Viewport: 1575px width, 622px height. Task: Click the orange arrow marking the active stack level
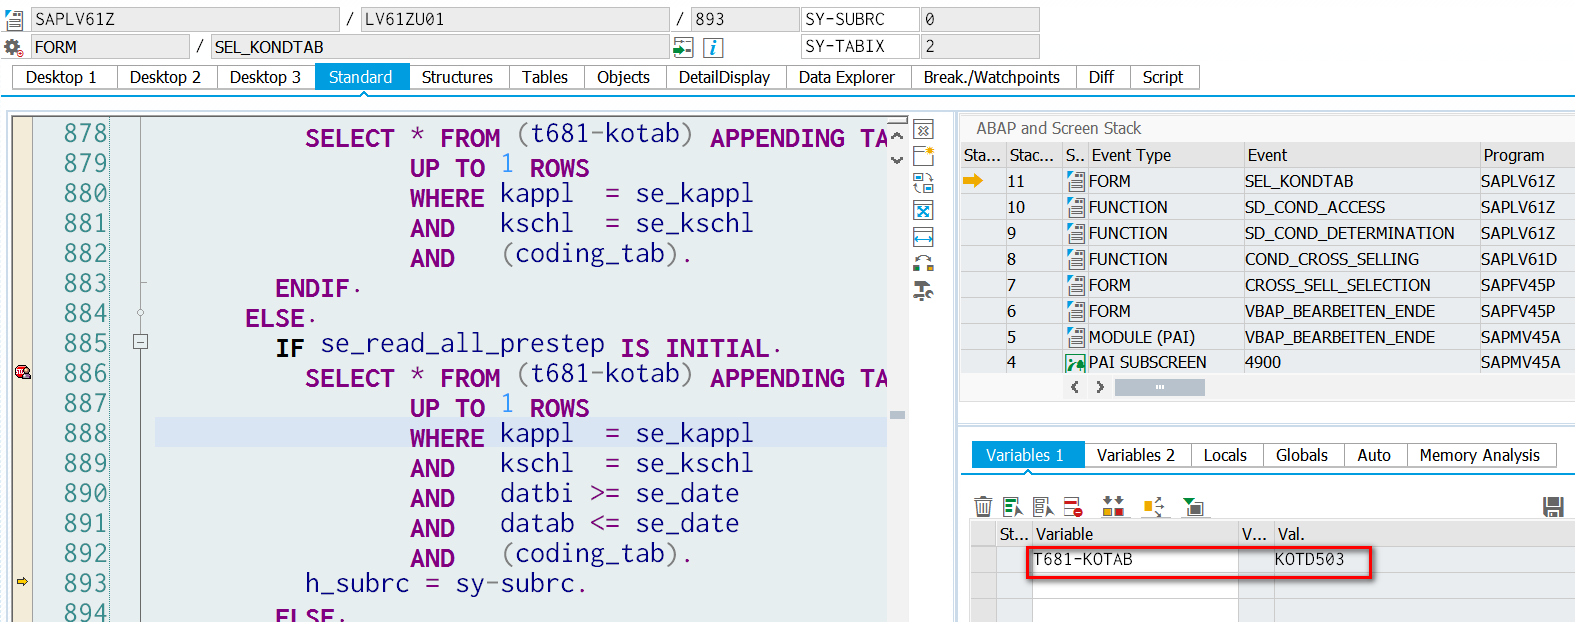[973, 181]
